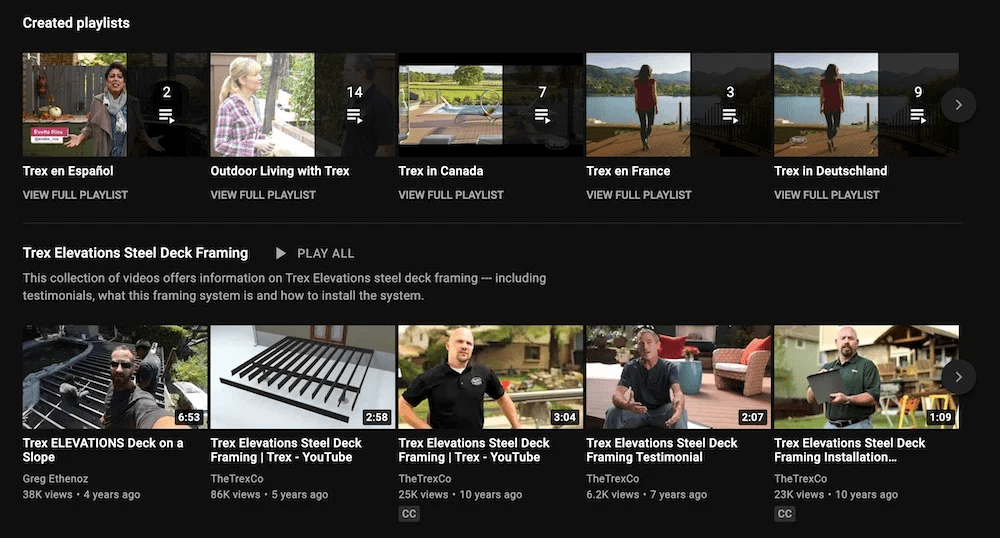The image size is (1000, 538).
Task: View full playlist for Trex en France
Action: click(x=638, y=195)
